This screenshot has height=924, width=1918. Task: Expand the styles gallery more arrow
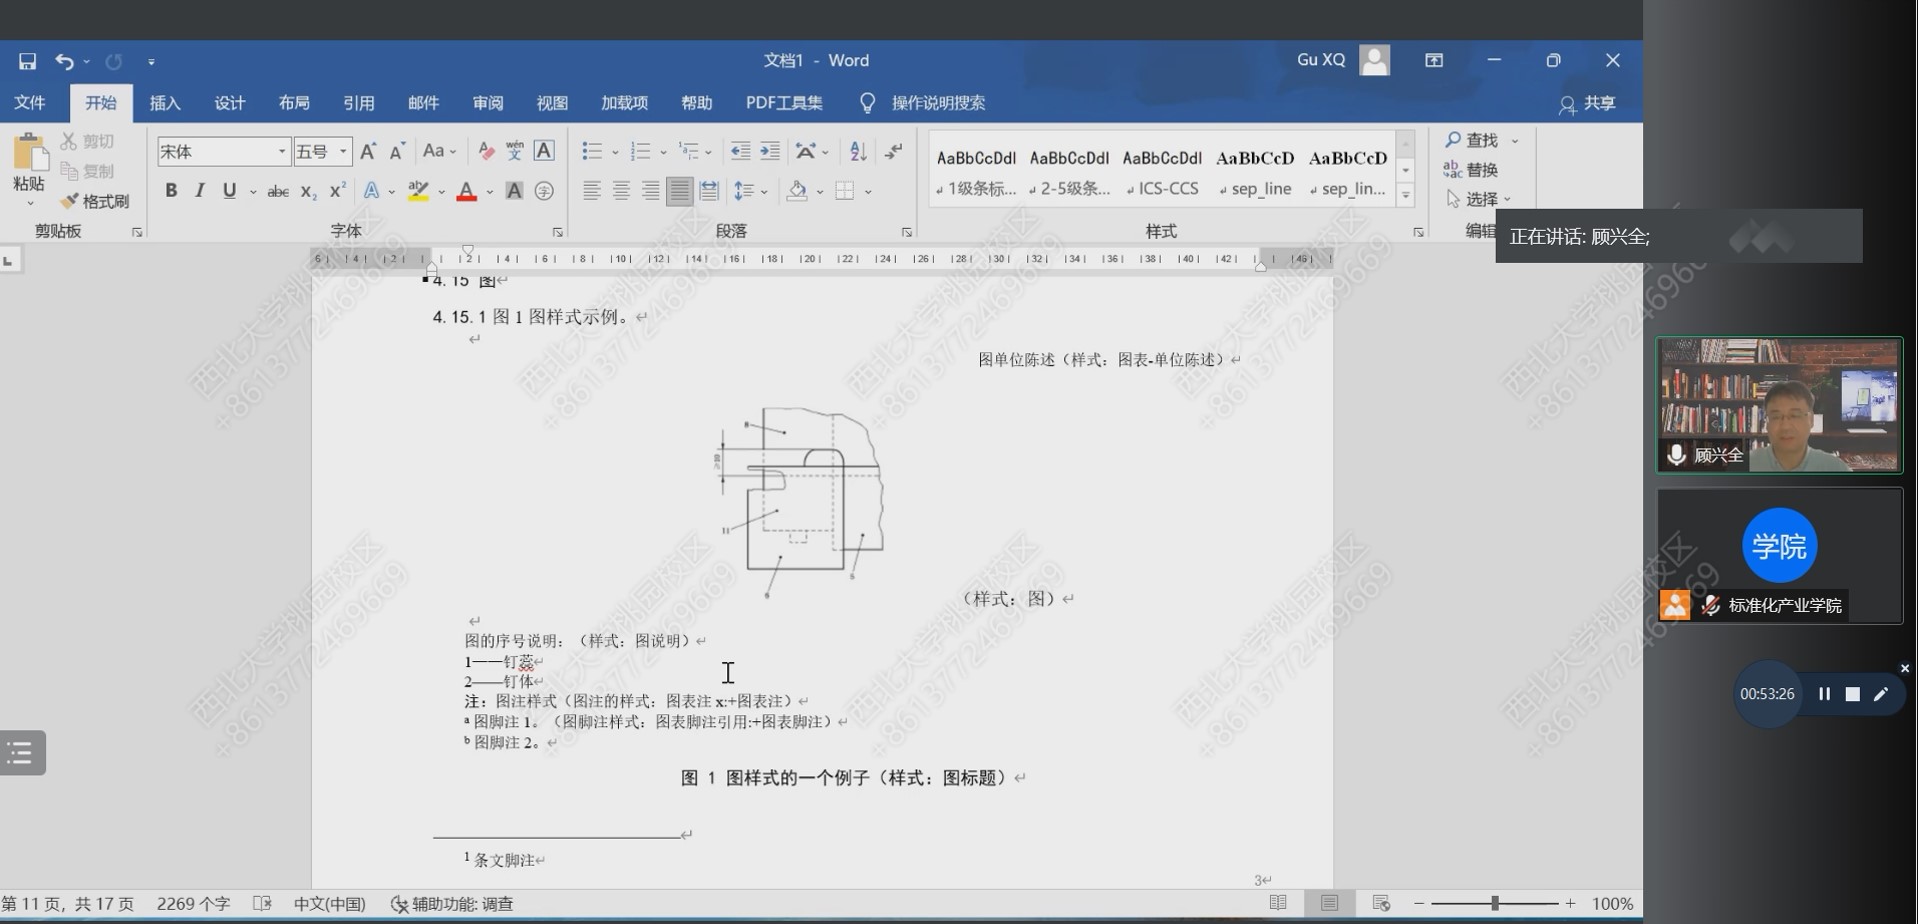[1405, 196]
